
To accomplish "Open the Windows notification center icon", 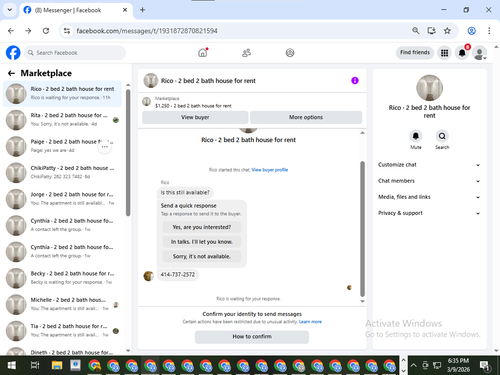I will (x=485, y=366).
